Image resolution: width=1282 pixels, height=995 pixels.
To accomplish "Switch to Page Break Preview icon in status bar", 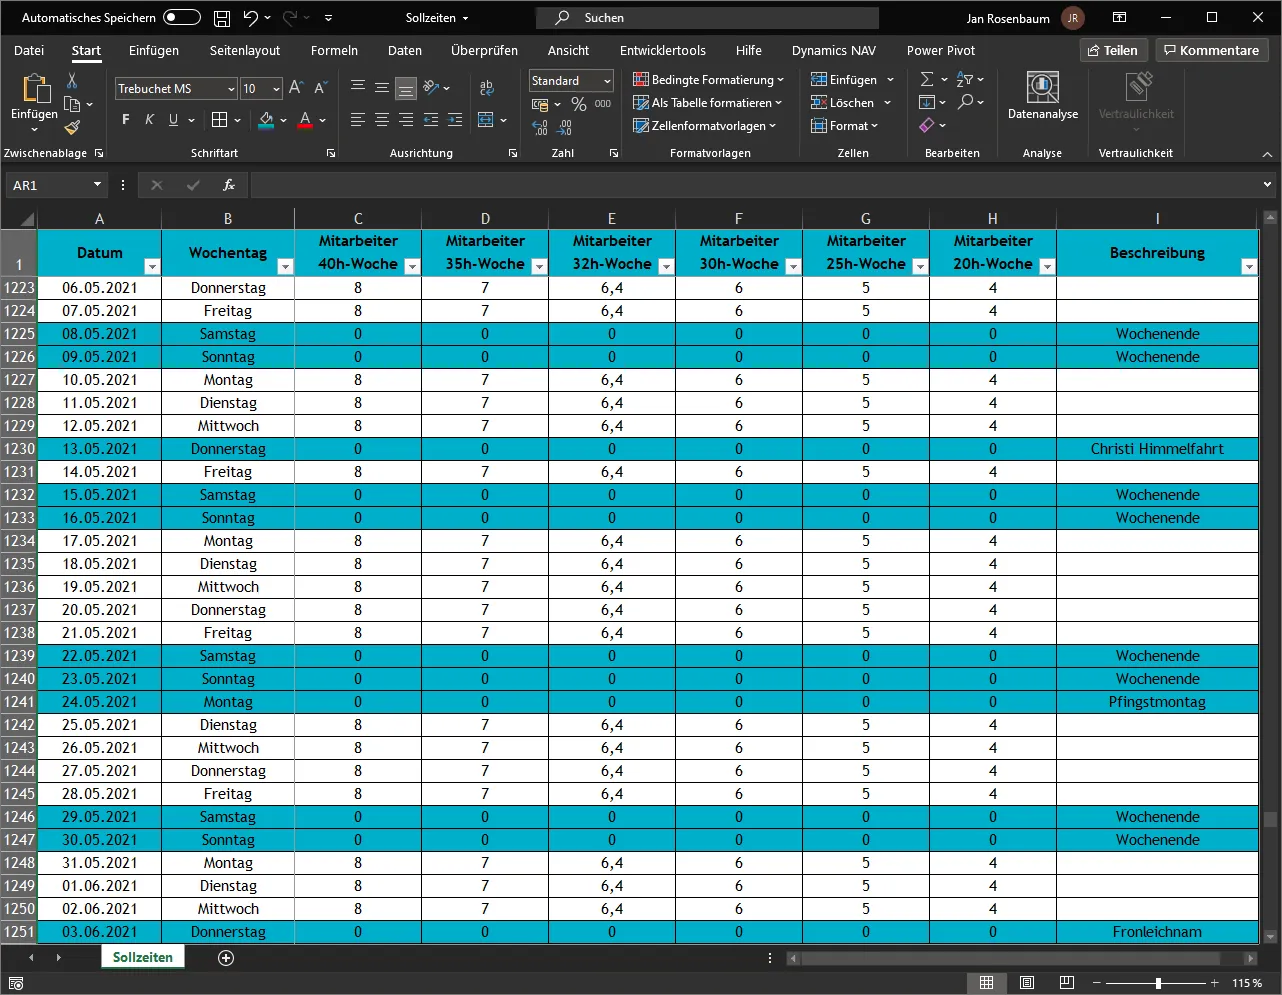I will point(1067,983).
